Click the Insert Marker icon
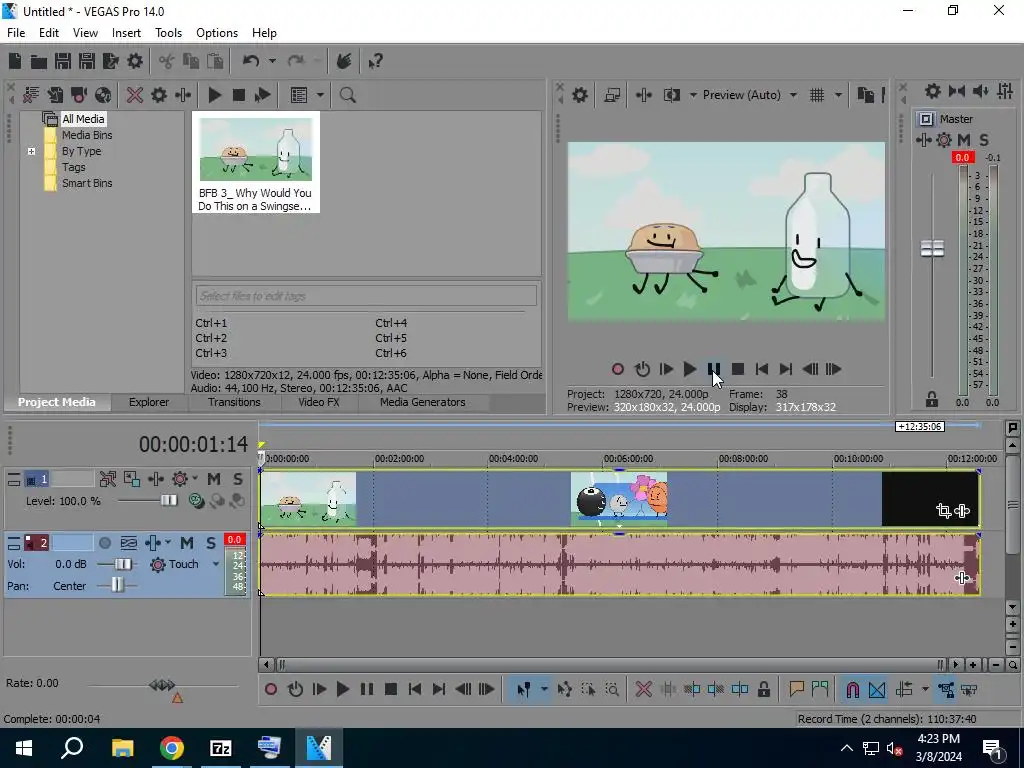1024x768 pixels. [796, 689]
